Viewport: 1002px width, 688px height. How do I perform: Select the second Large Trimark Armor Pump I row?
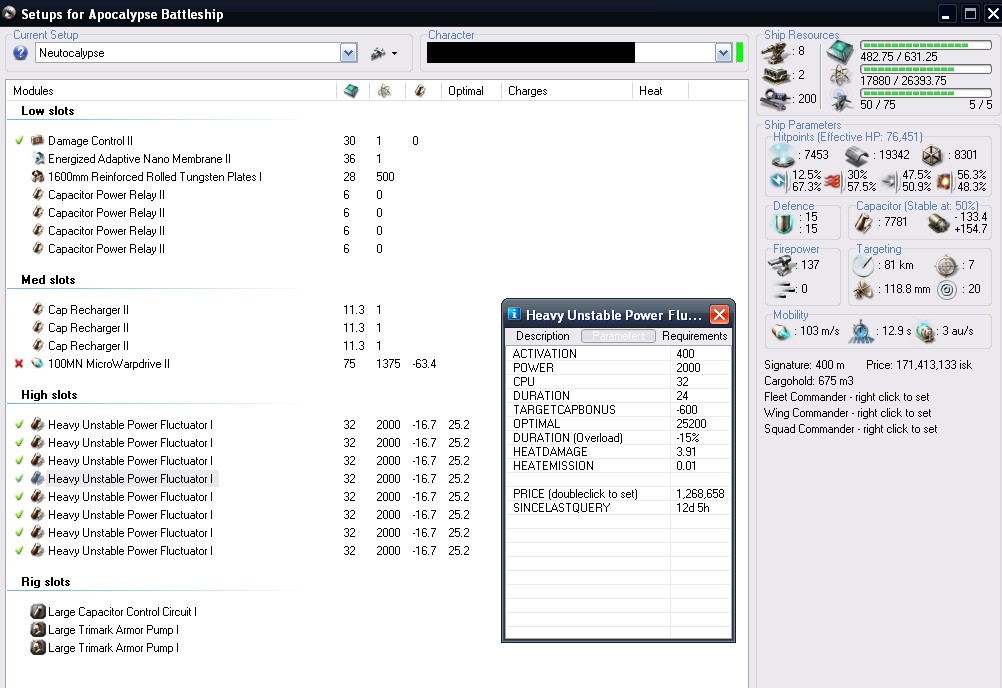click(113, 648)
